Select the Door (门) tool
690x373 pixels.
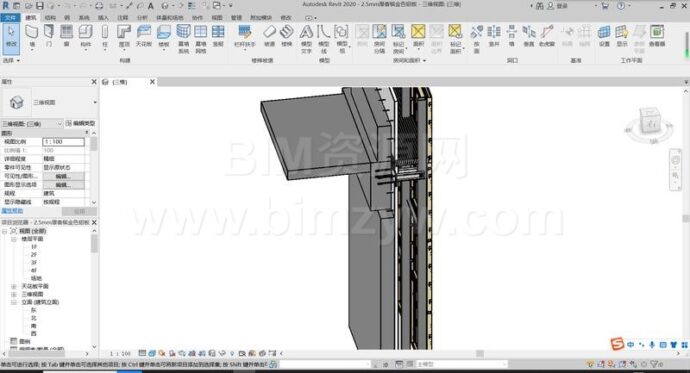pos(49,36)
